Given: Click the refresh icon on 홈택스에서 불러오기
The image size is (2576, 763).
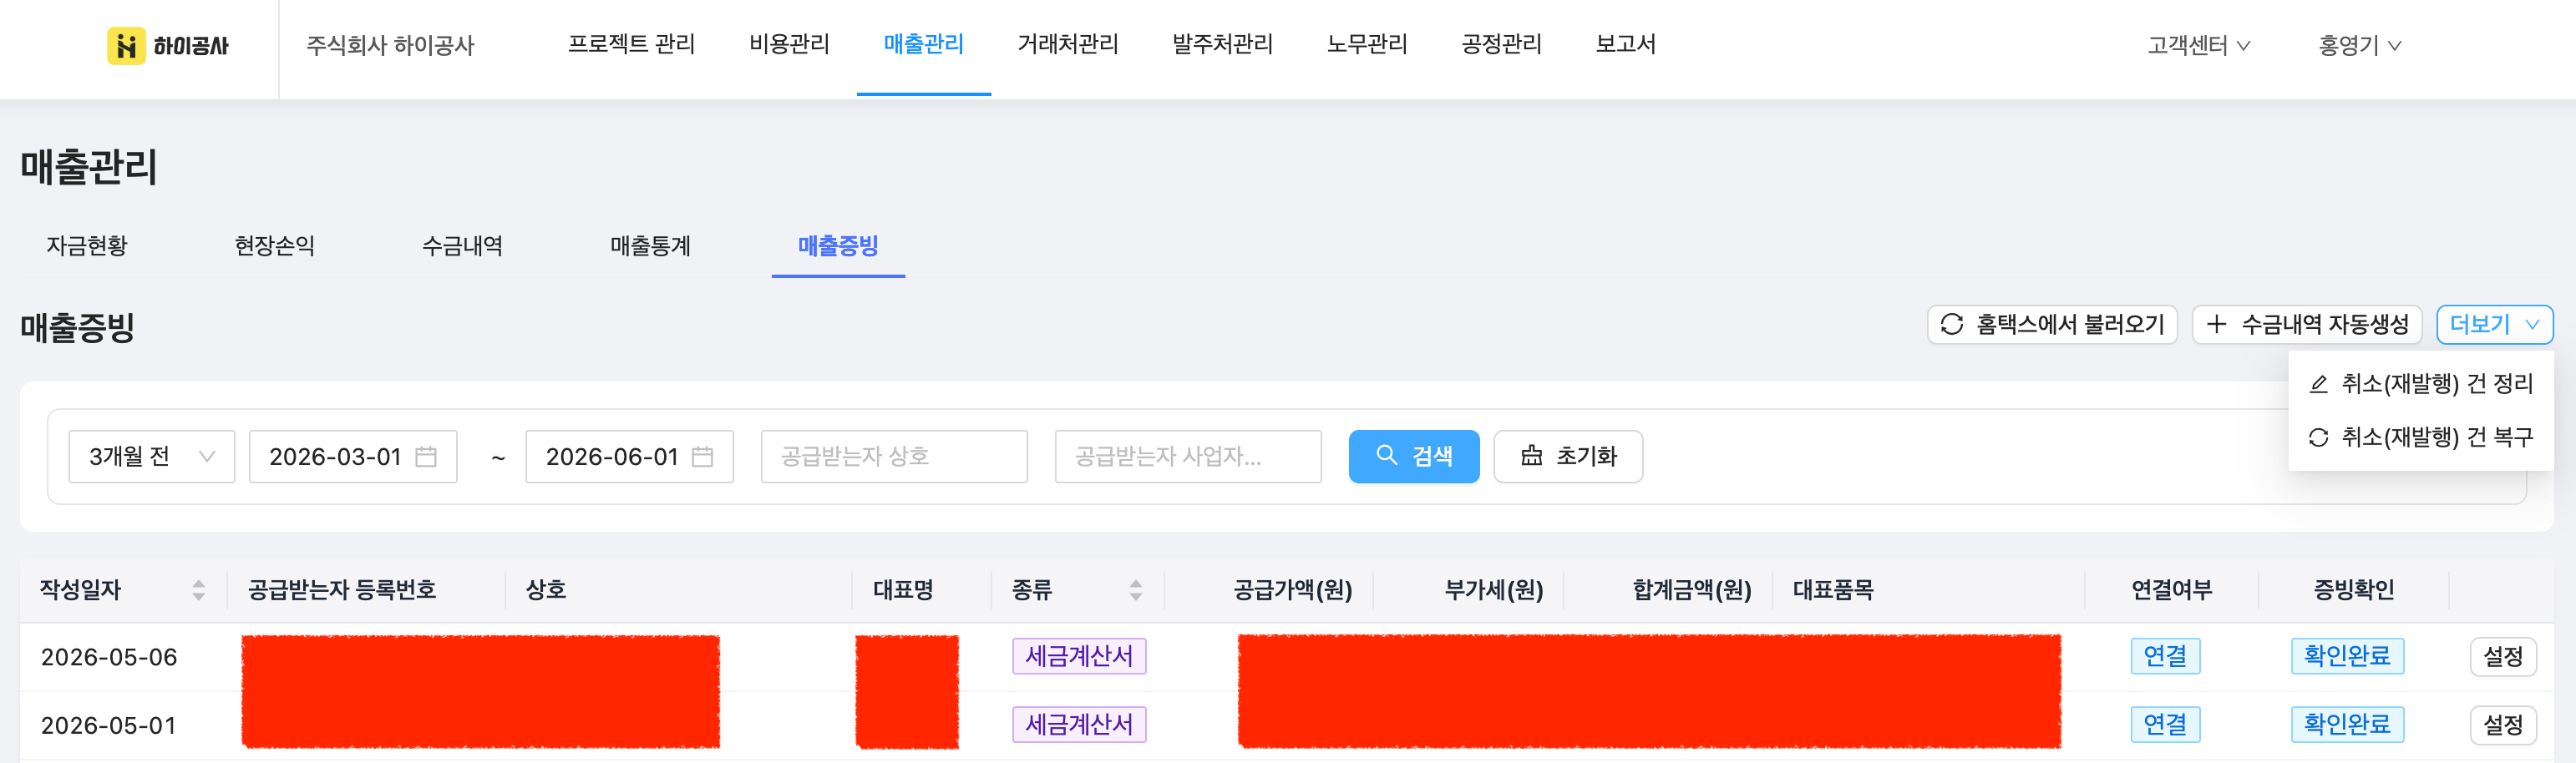Looking at the screenshot, I should point(1951,325).
